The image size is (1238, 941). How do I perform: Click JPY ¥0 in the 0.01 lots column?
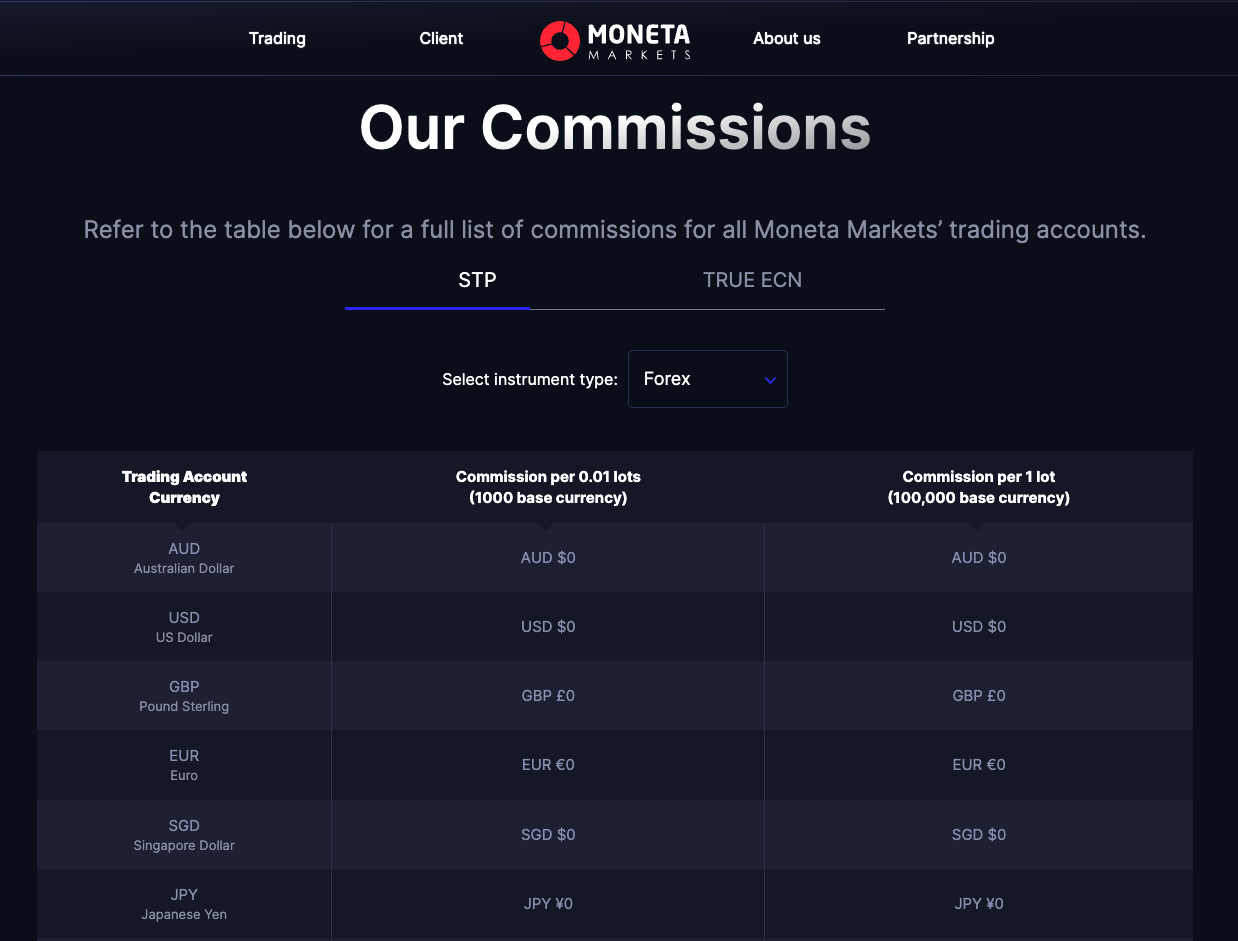click(548, 904)
